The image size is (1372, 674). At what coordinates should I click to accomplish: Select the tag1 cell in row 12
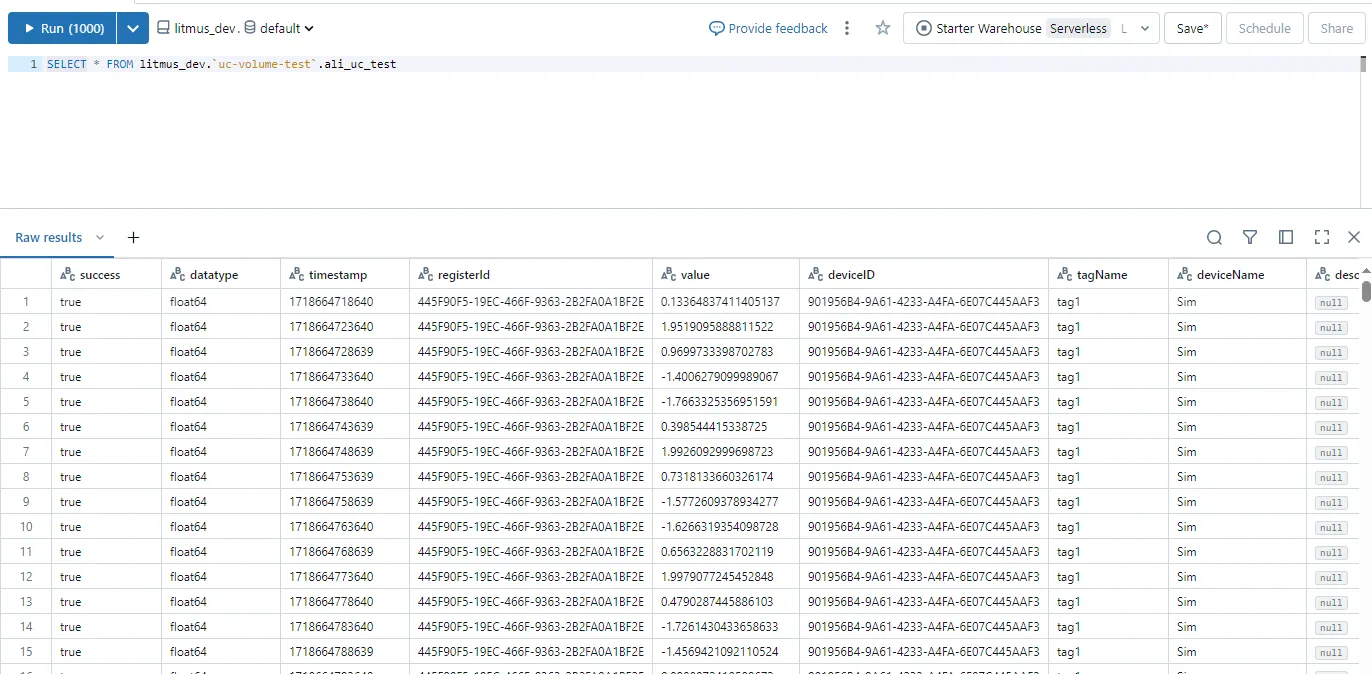(x=1108, y=576)
